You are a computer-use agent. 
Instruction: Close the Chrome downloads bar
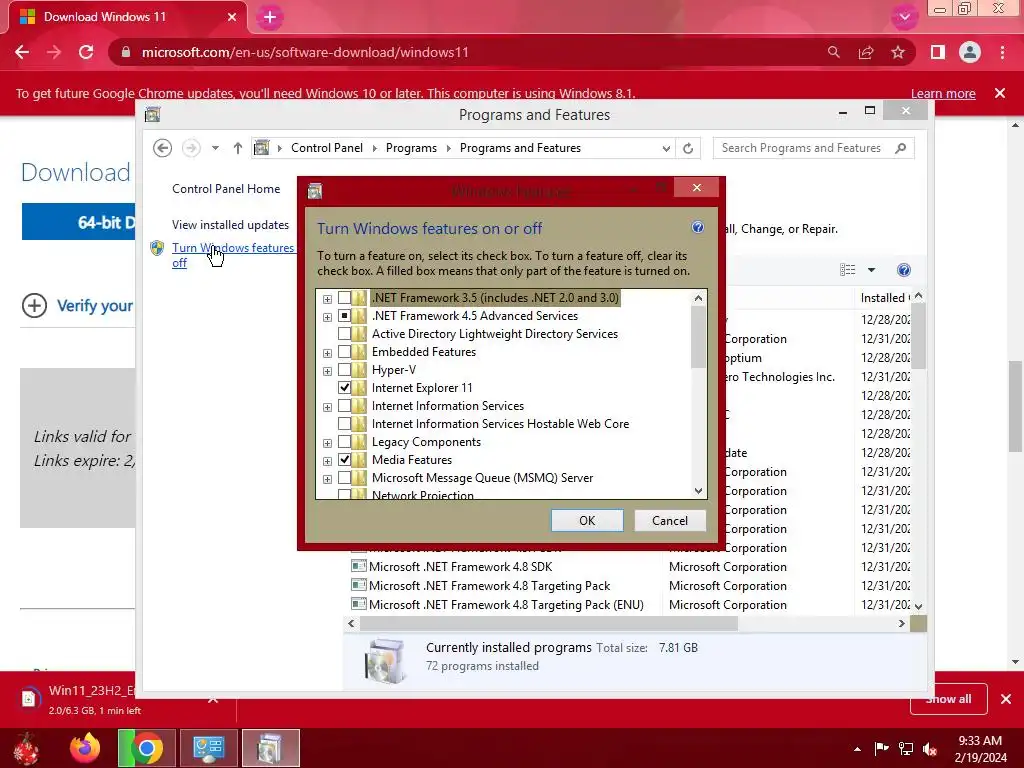(1006, 699)
